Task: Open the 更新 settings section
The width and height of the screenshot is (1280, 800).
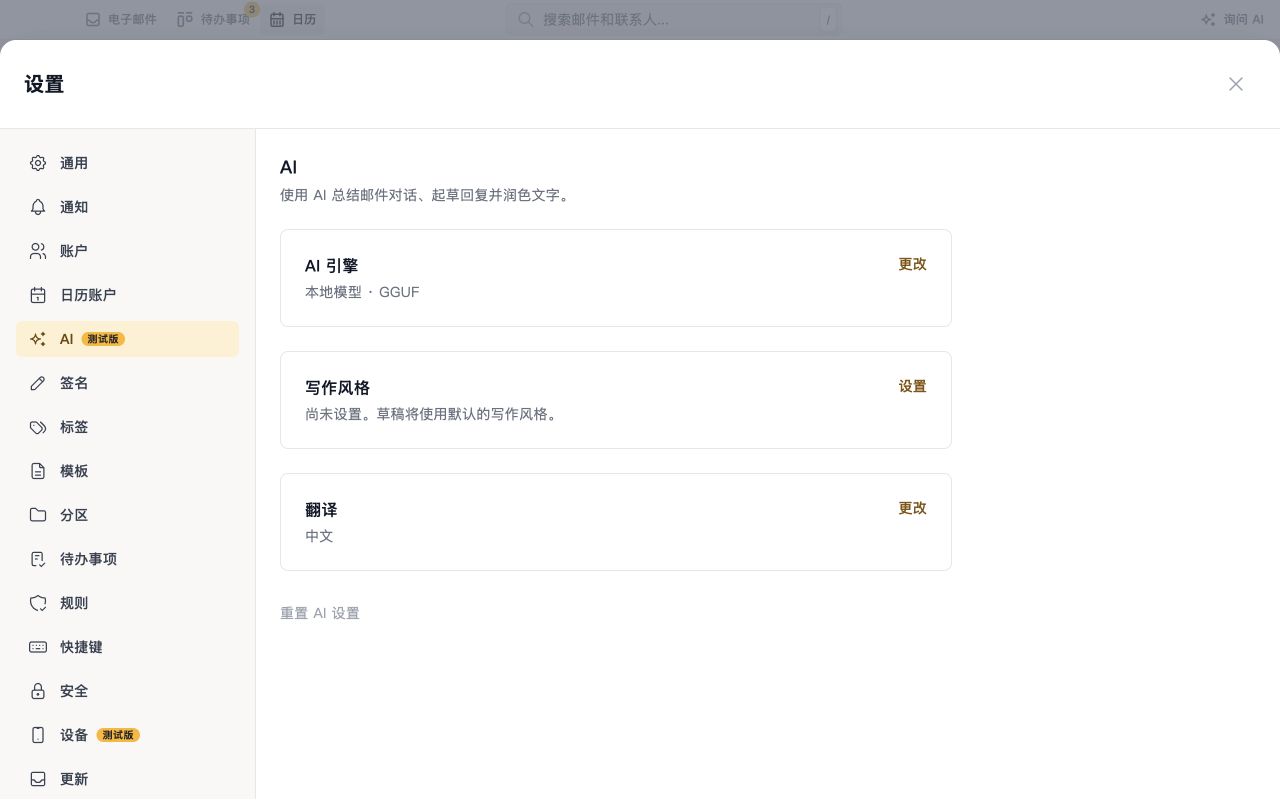Action: (x=127, y=779)
